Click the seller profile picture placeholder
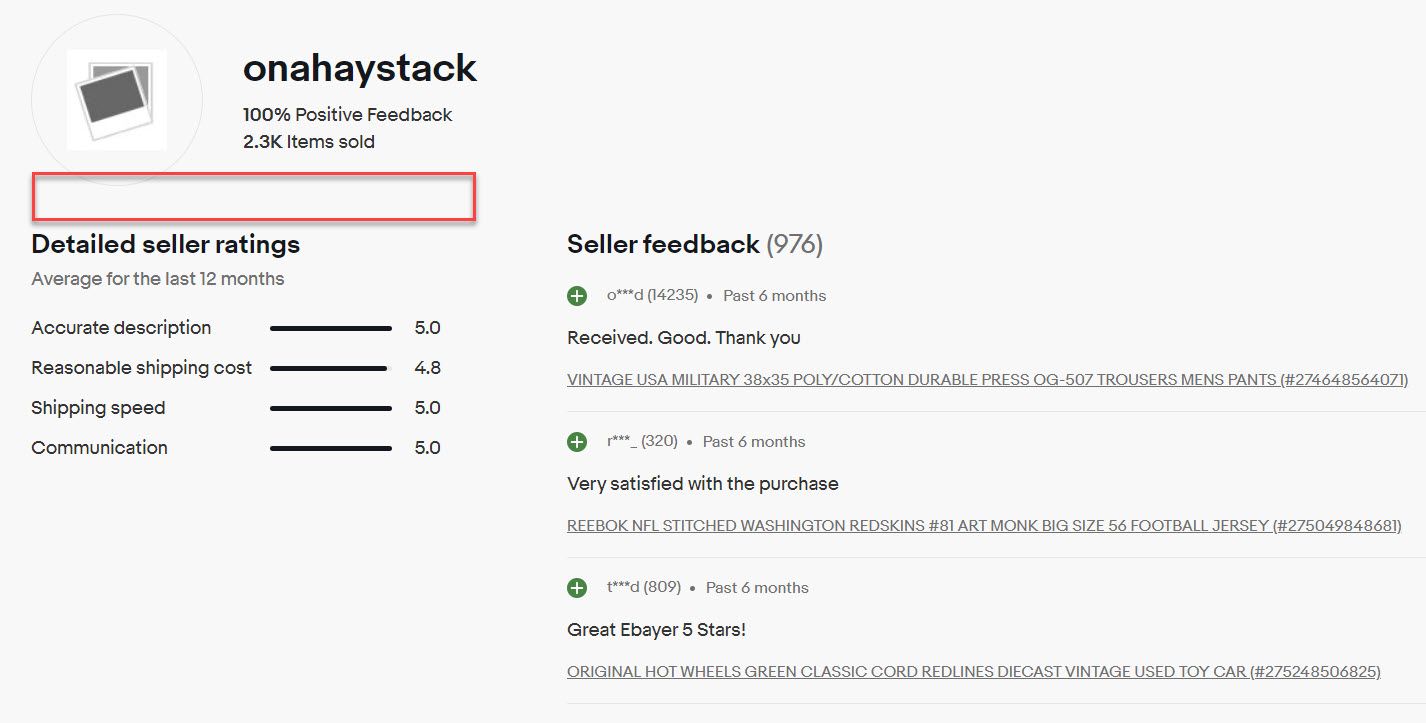Screen dimensions: 1426x723 coord(116,100)
